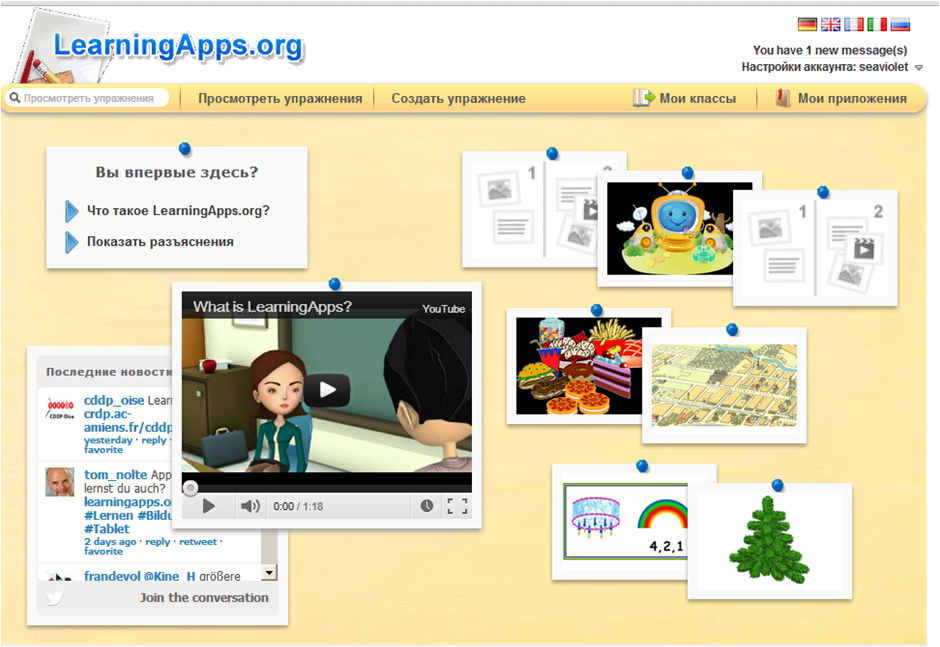Click the news feed scrollbar down arrow
This screenshot has width=940, height=647.
[x=269, y=573]
